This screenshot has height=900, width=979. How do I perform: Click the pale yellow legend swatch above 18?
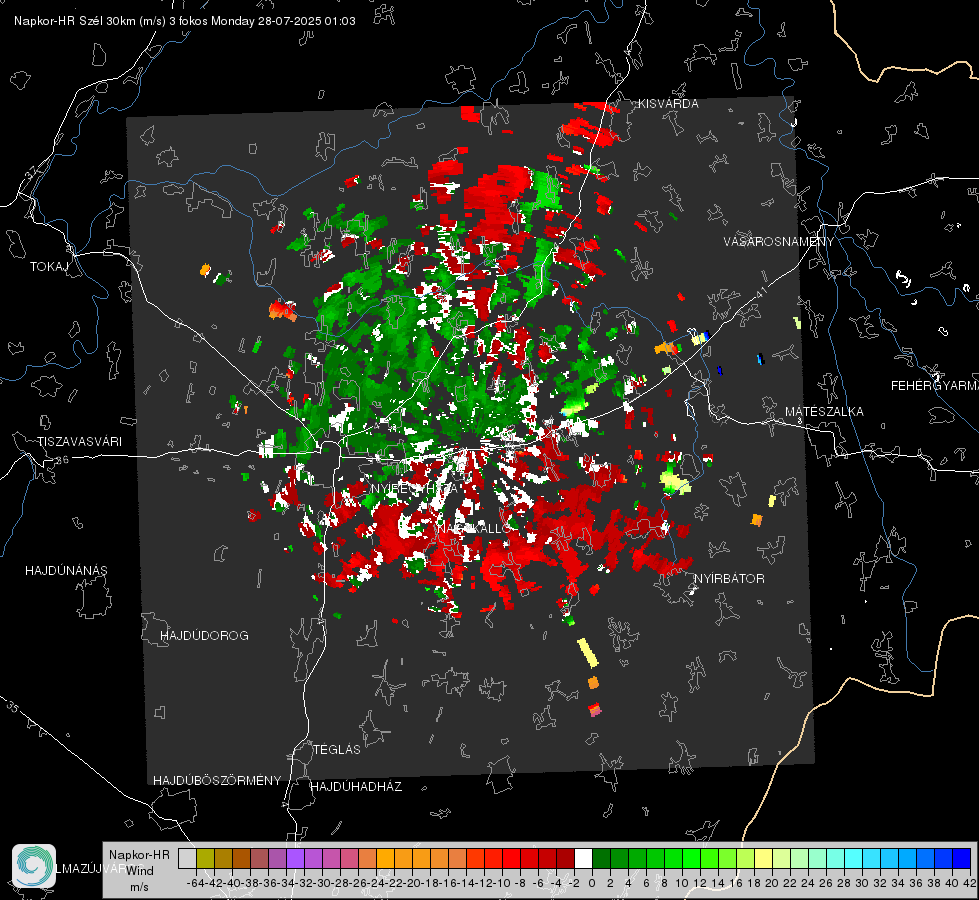[763, 859]
